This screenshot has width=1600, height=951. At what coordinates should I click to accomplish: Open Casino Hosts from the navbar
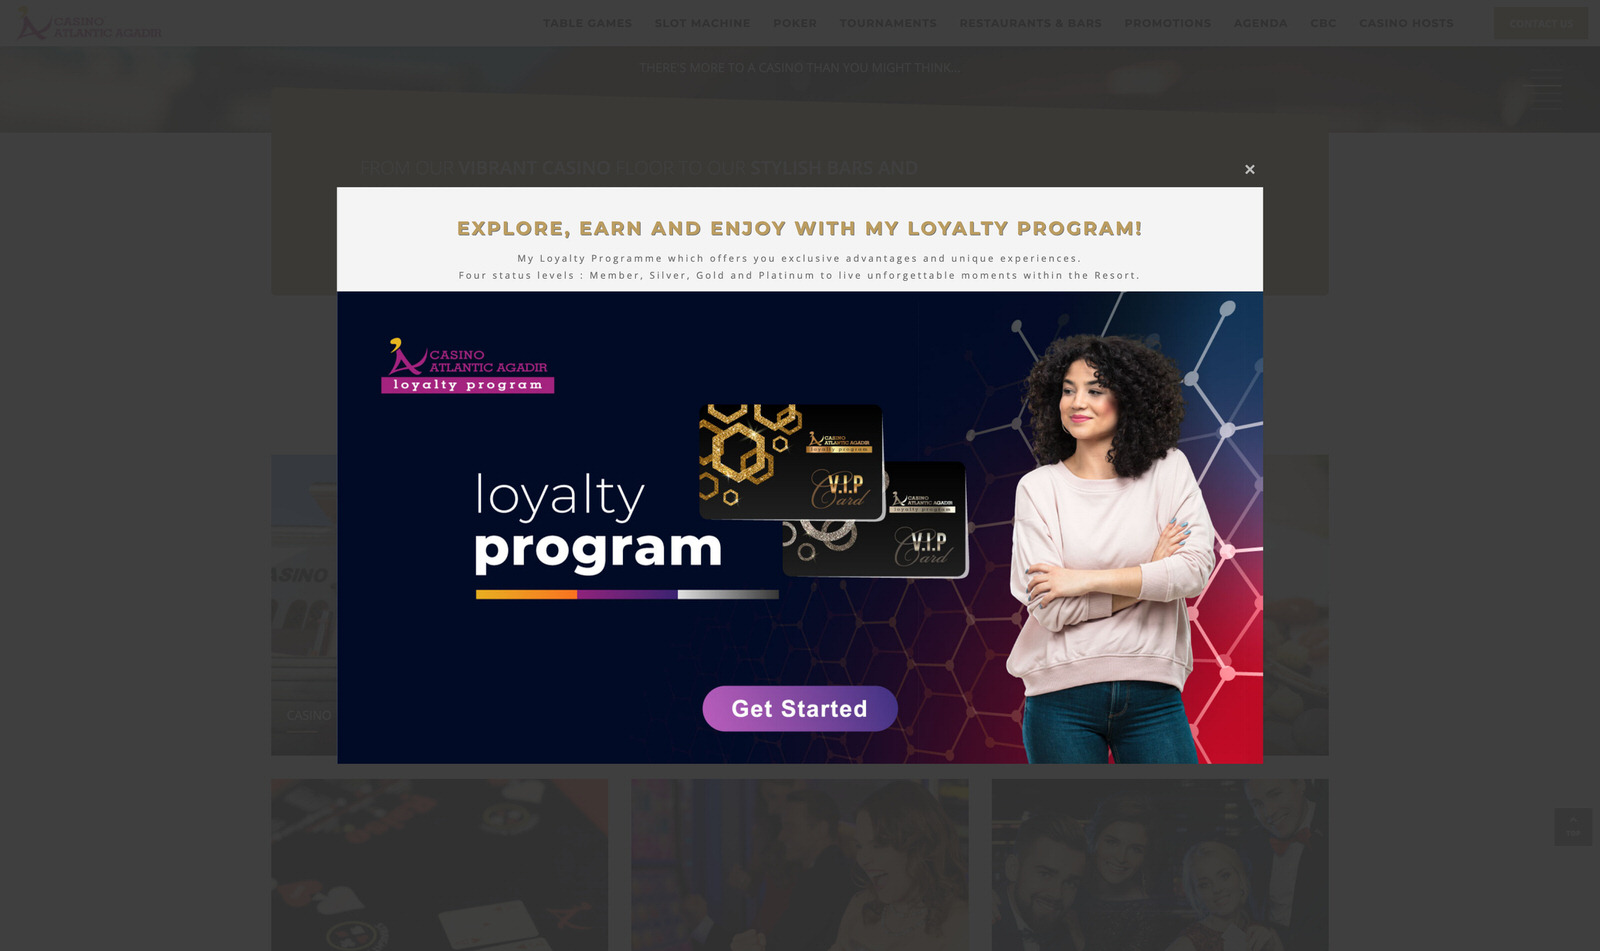click(1406, 23)
